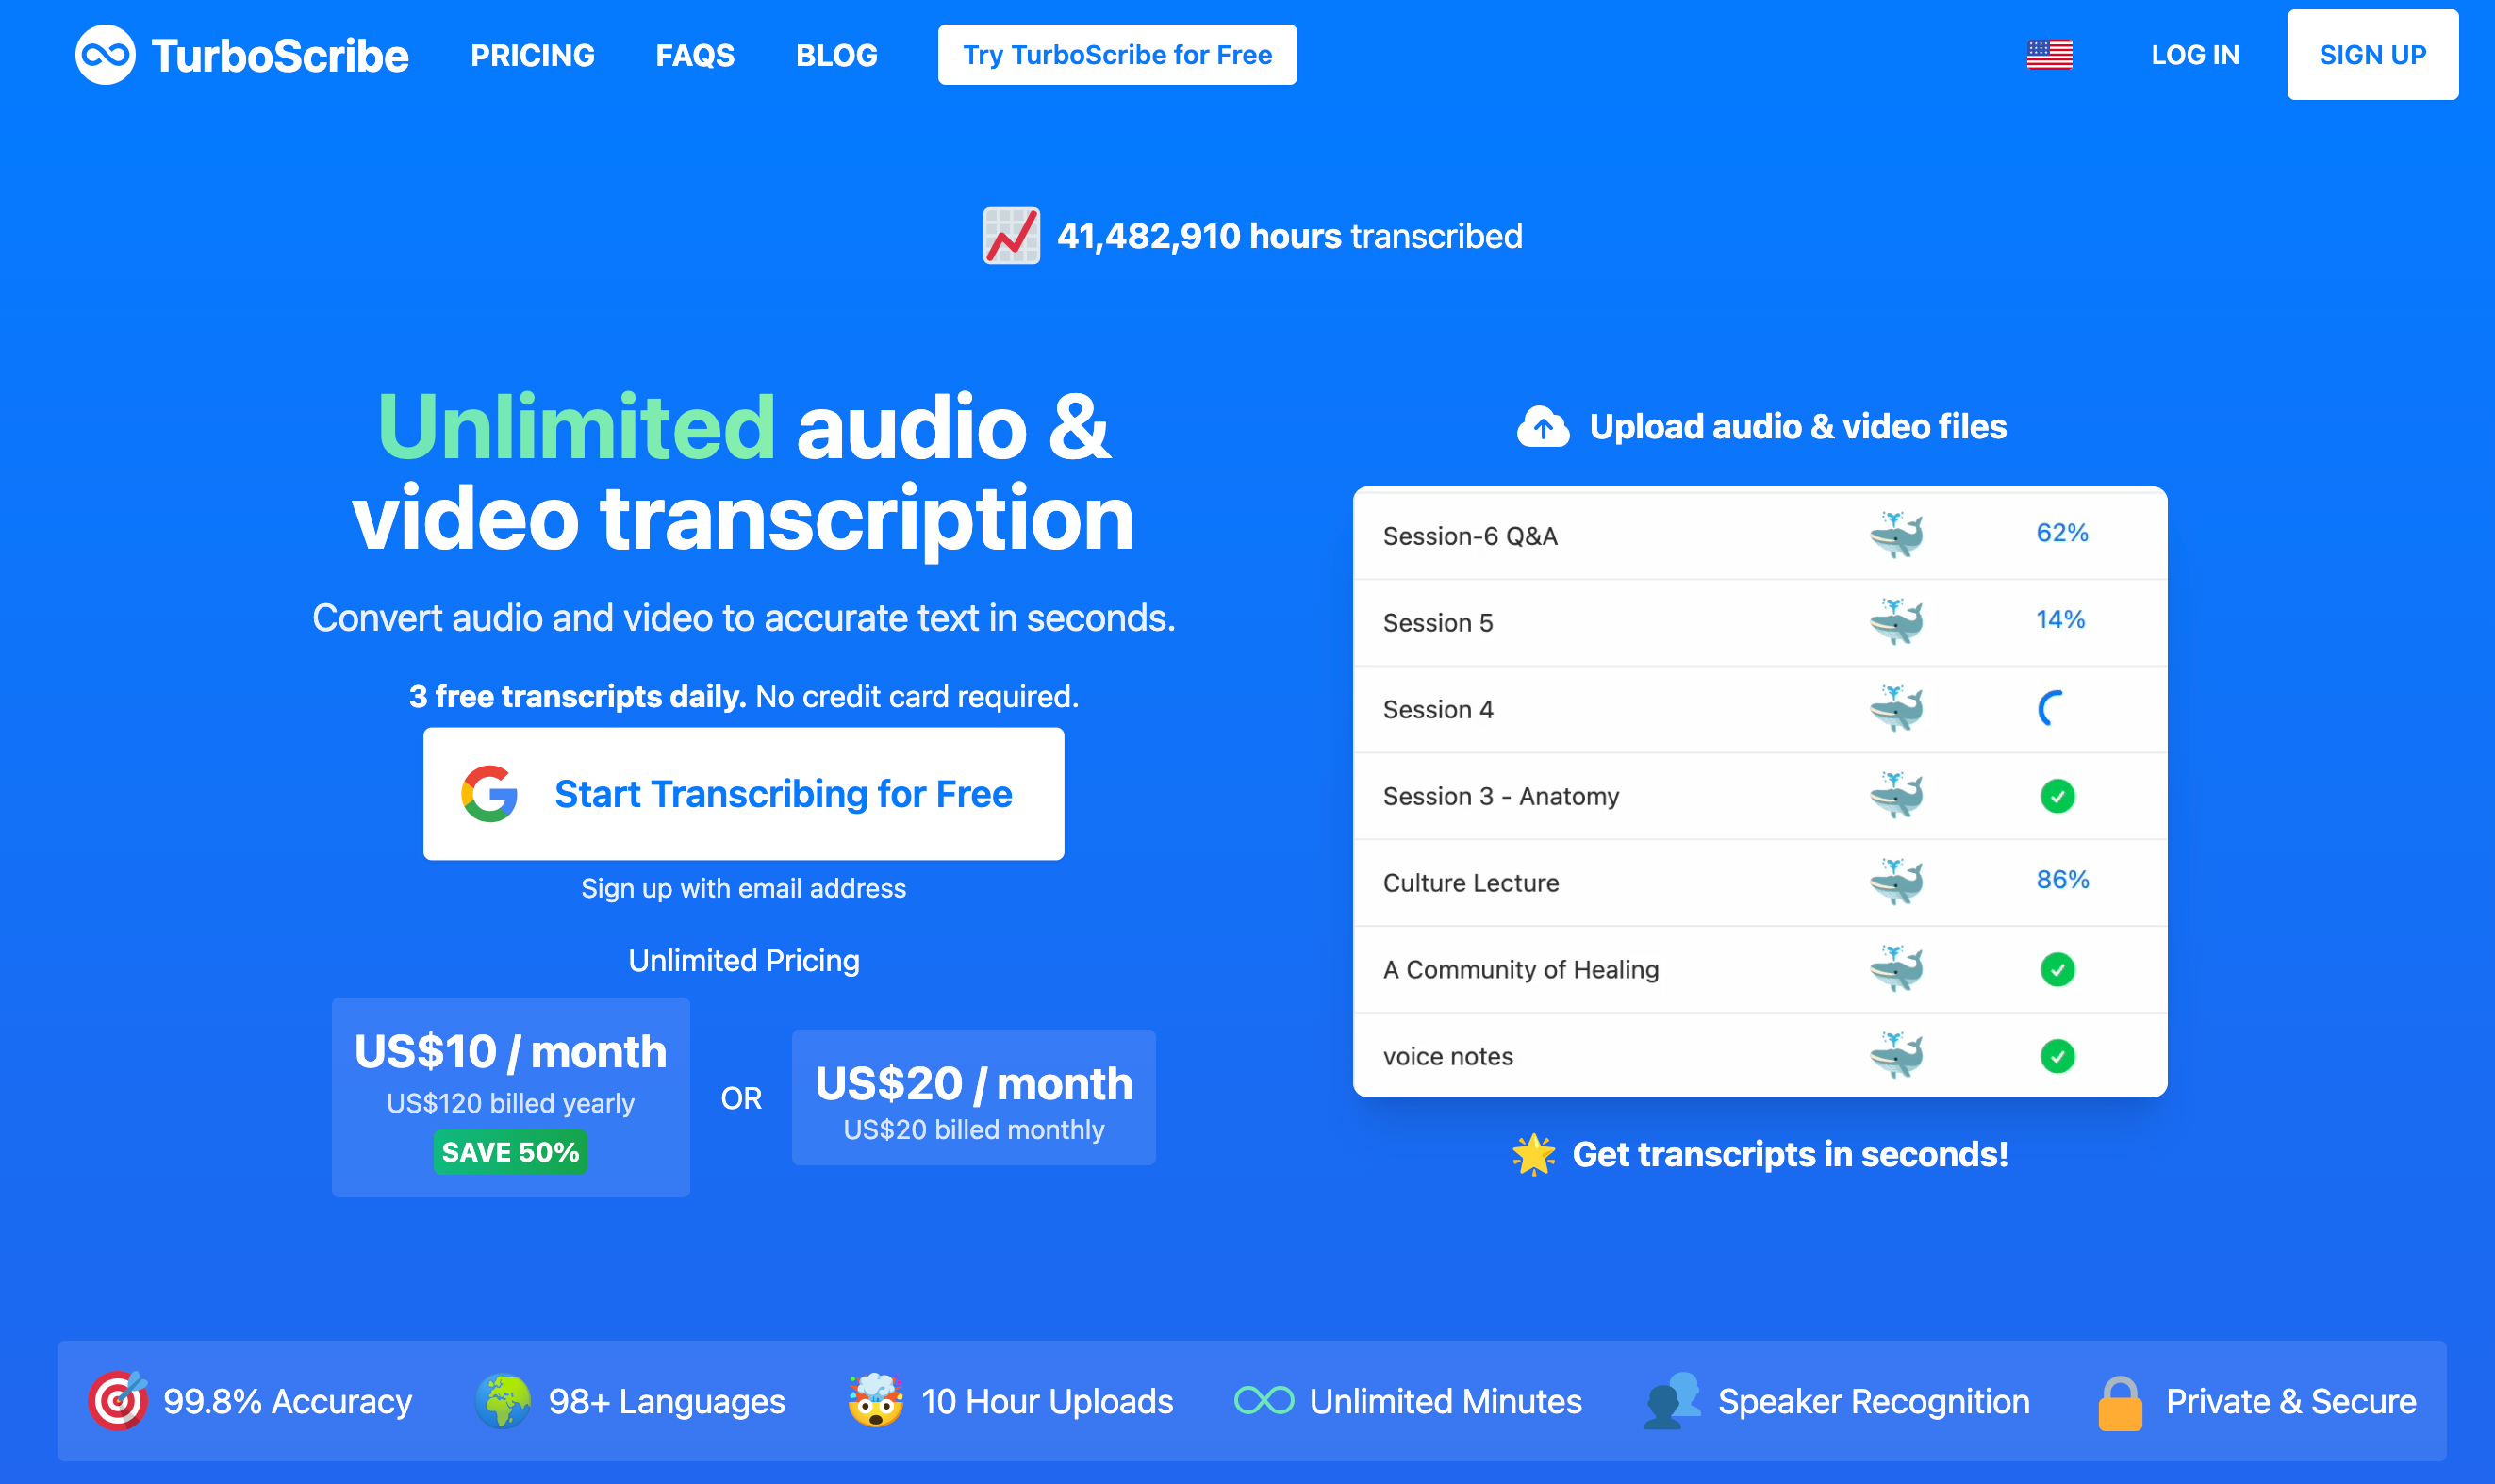Click the whale icon in the Culture Lecture row
The width and height of the screenshot is (2495, 1484).
click(1896, 881)
